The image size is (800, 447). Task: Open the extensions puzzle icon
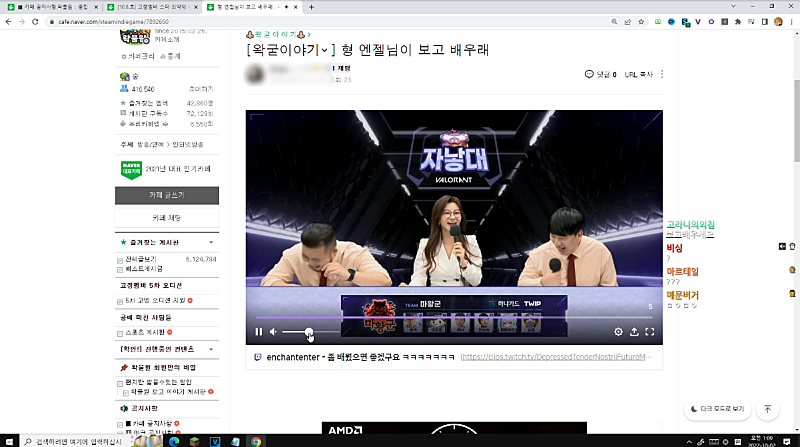738,22
